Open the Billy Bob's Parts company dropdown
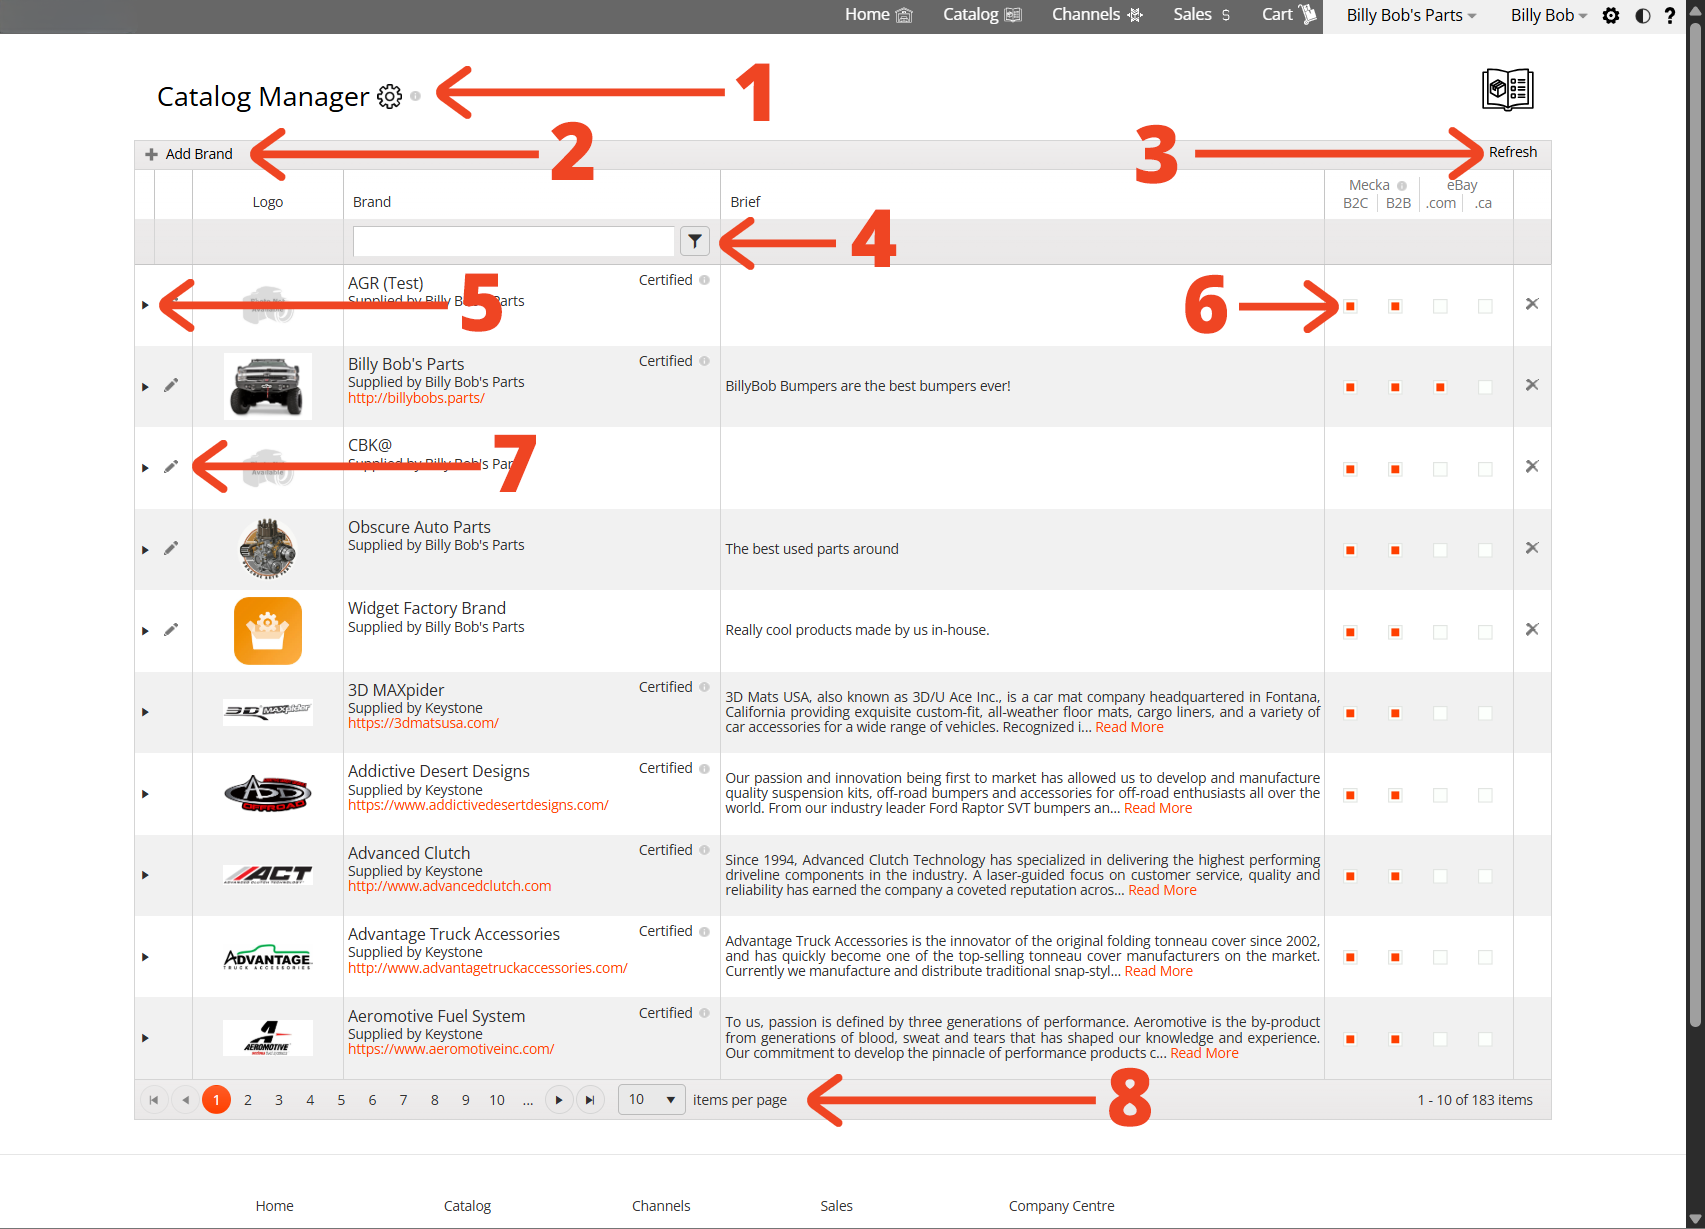 coord(1411,15)
